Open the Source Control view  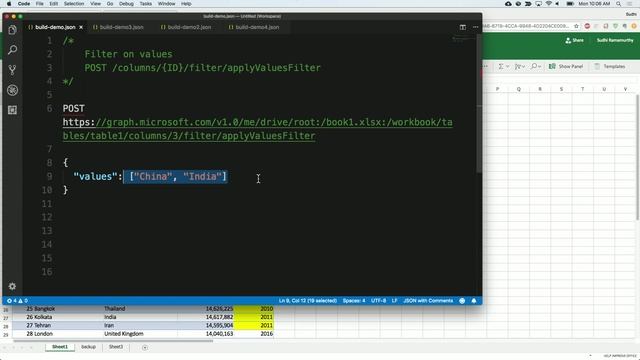(12, 70)
